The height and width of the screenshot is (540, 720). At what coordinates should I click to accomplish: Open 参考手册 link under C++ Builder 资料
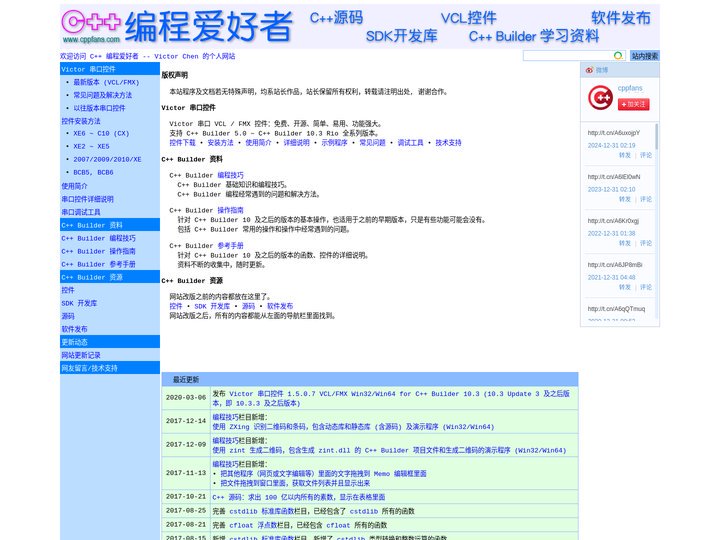(x=231, y=246)
